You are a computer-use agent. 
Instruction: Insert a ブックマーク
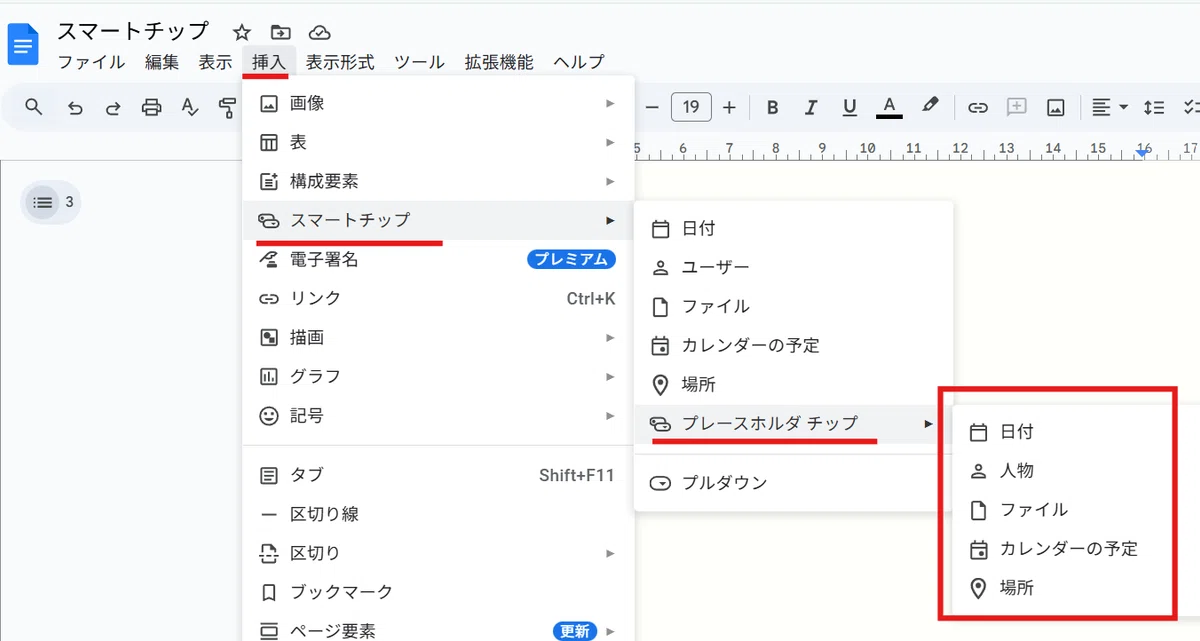click(x=438, y=592)
